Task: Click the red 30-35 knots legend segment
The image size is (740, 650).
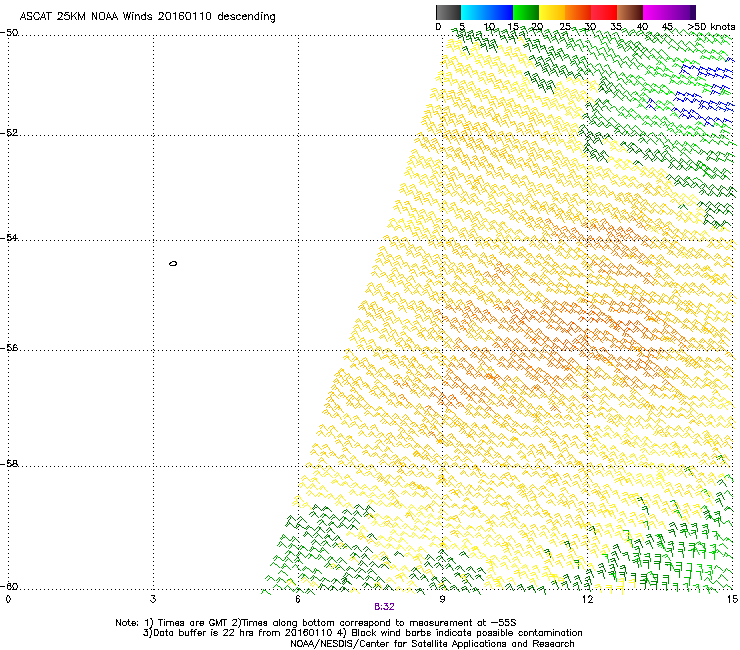Action: tap(604, 12)
